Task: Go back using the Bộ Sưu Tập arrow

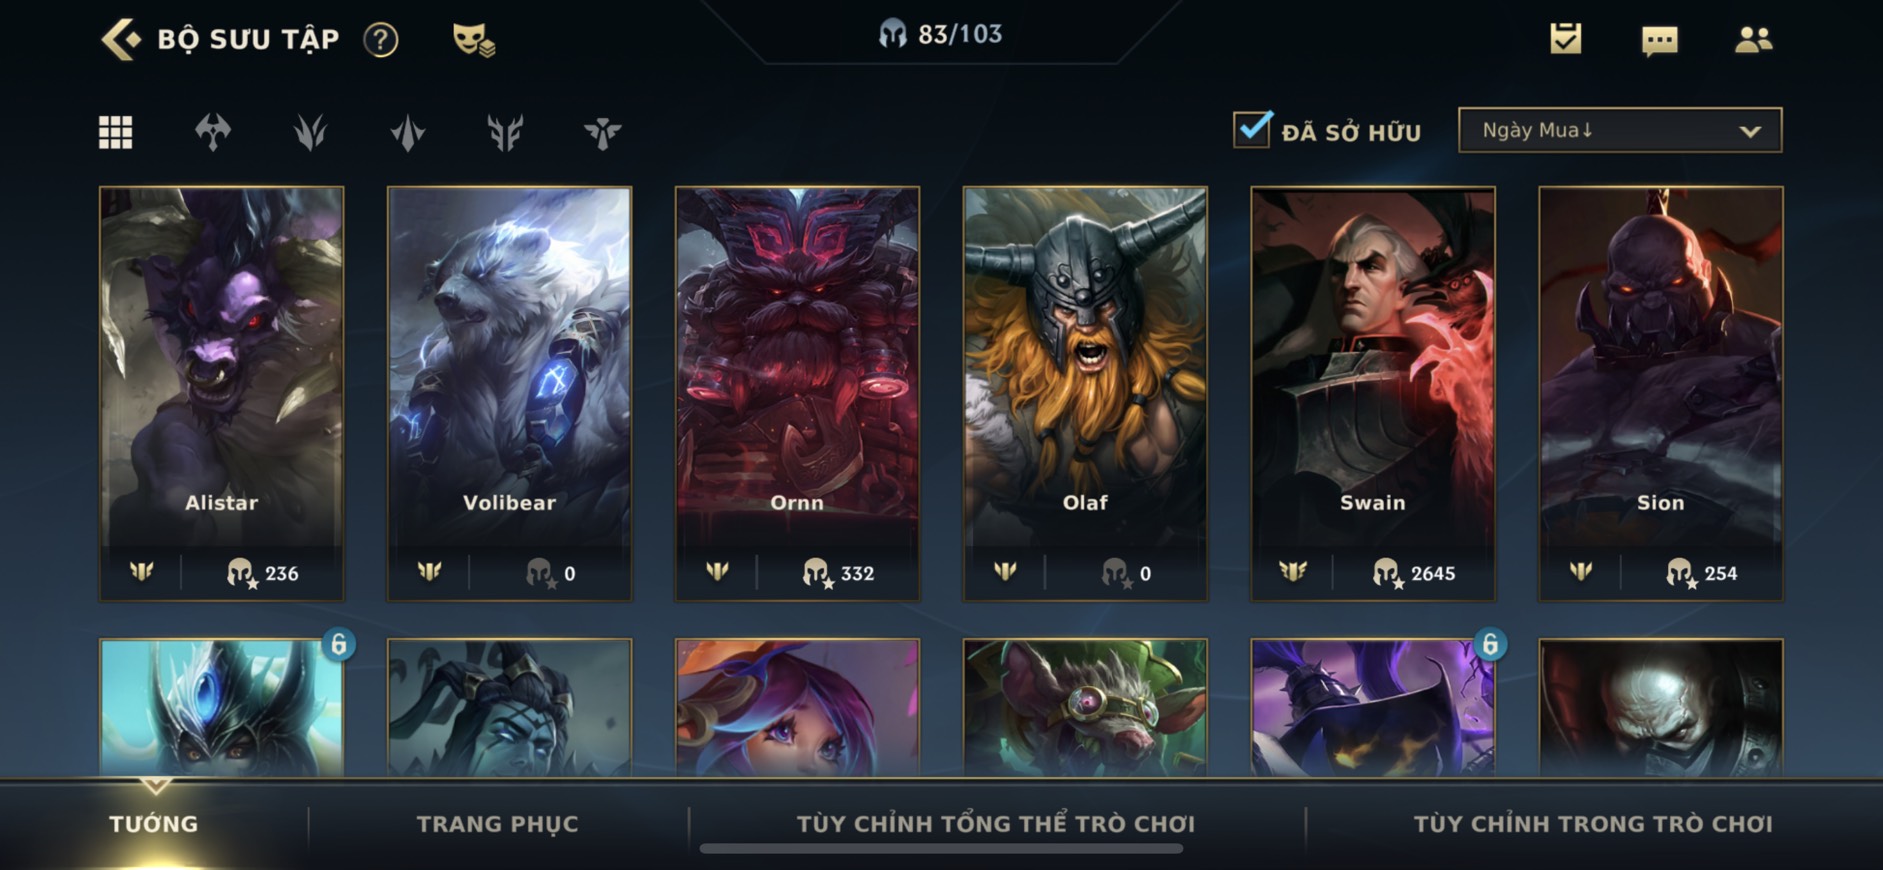Action: pyautogui.click(x=121, y=40)
